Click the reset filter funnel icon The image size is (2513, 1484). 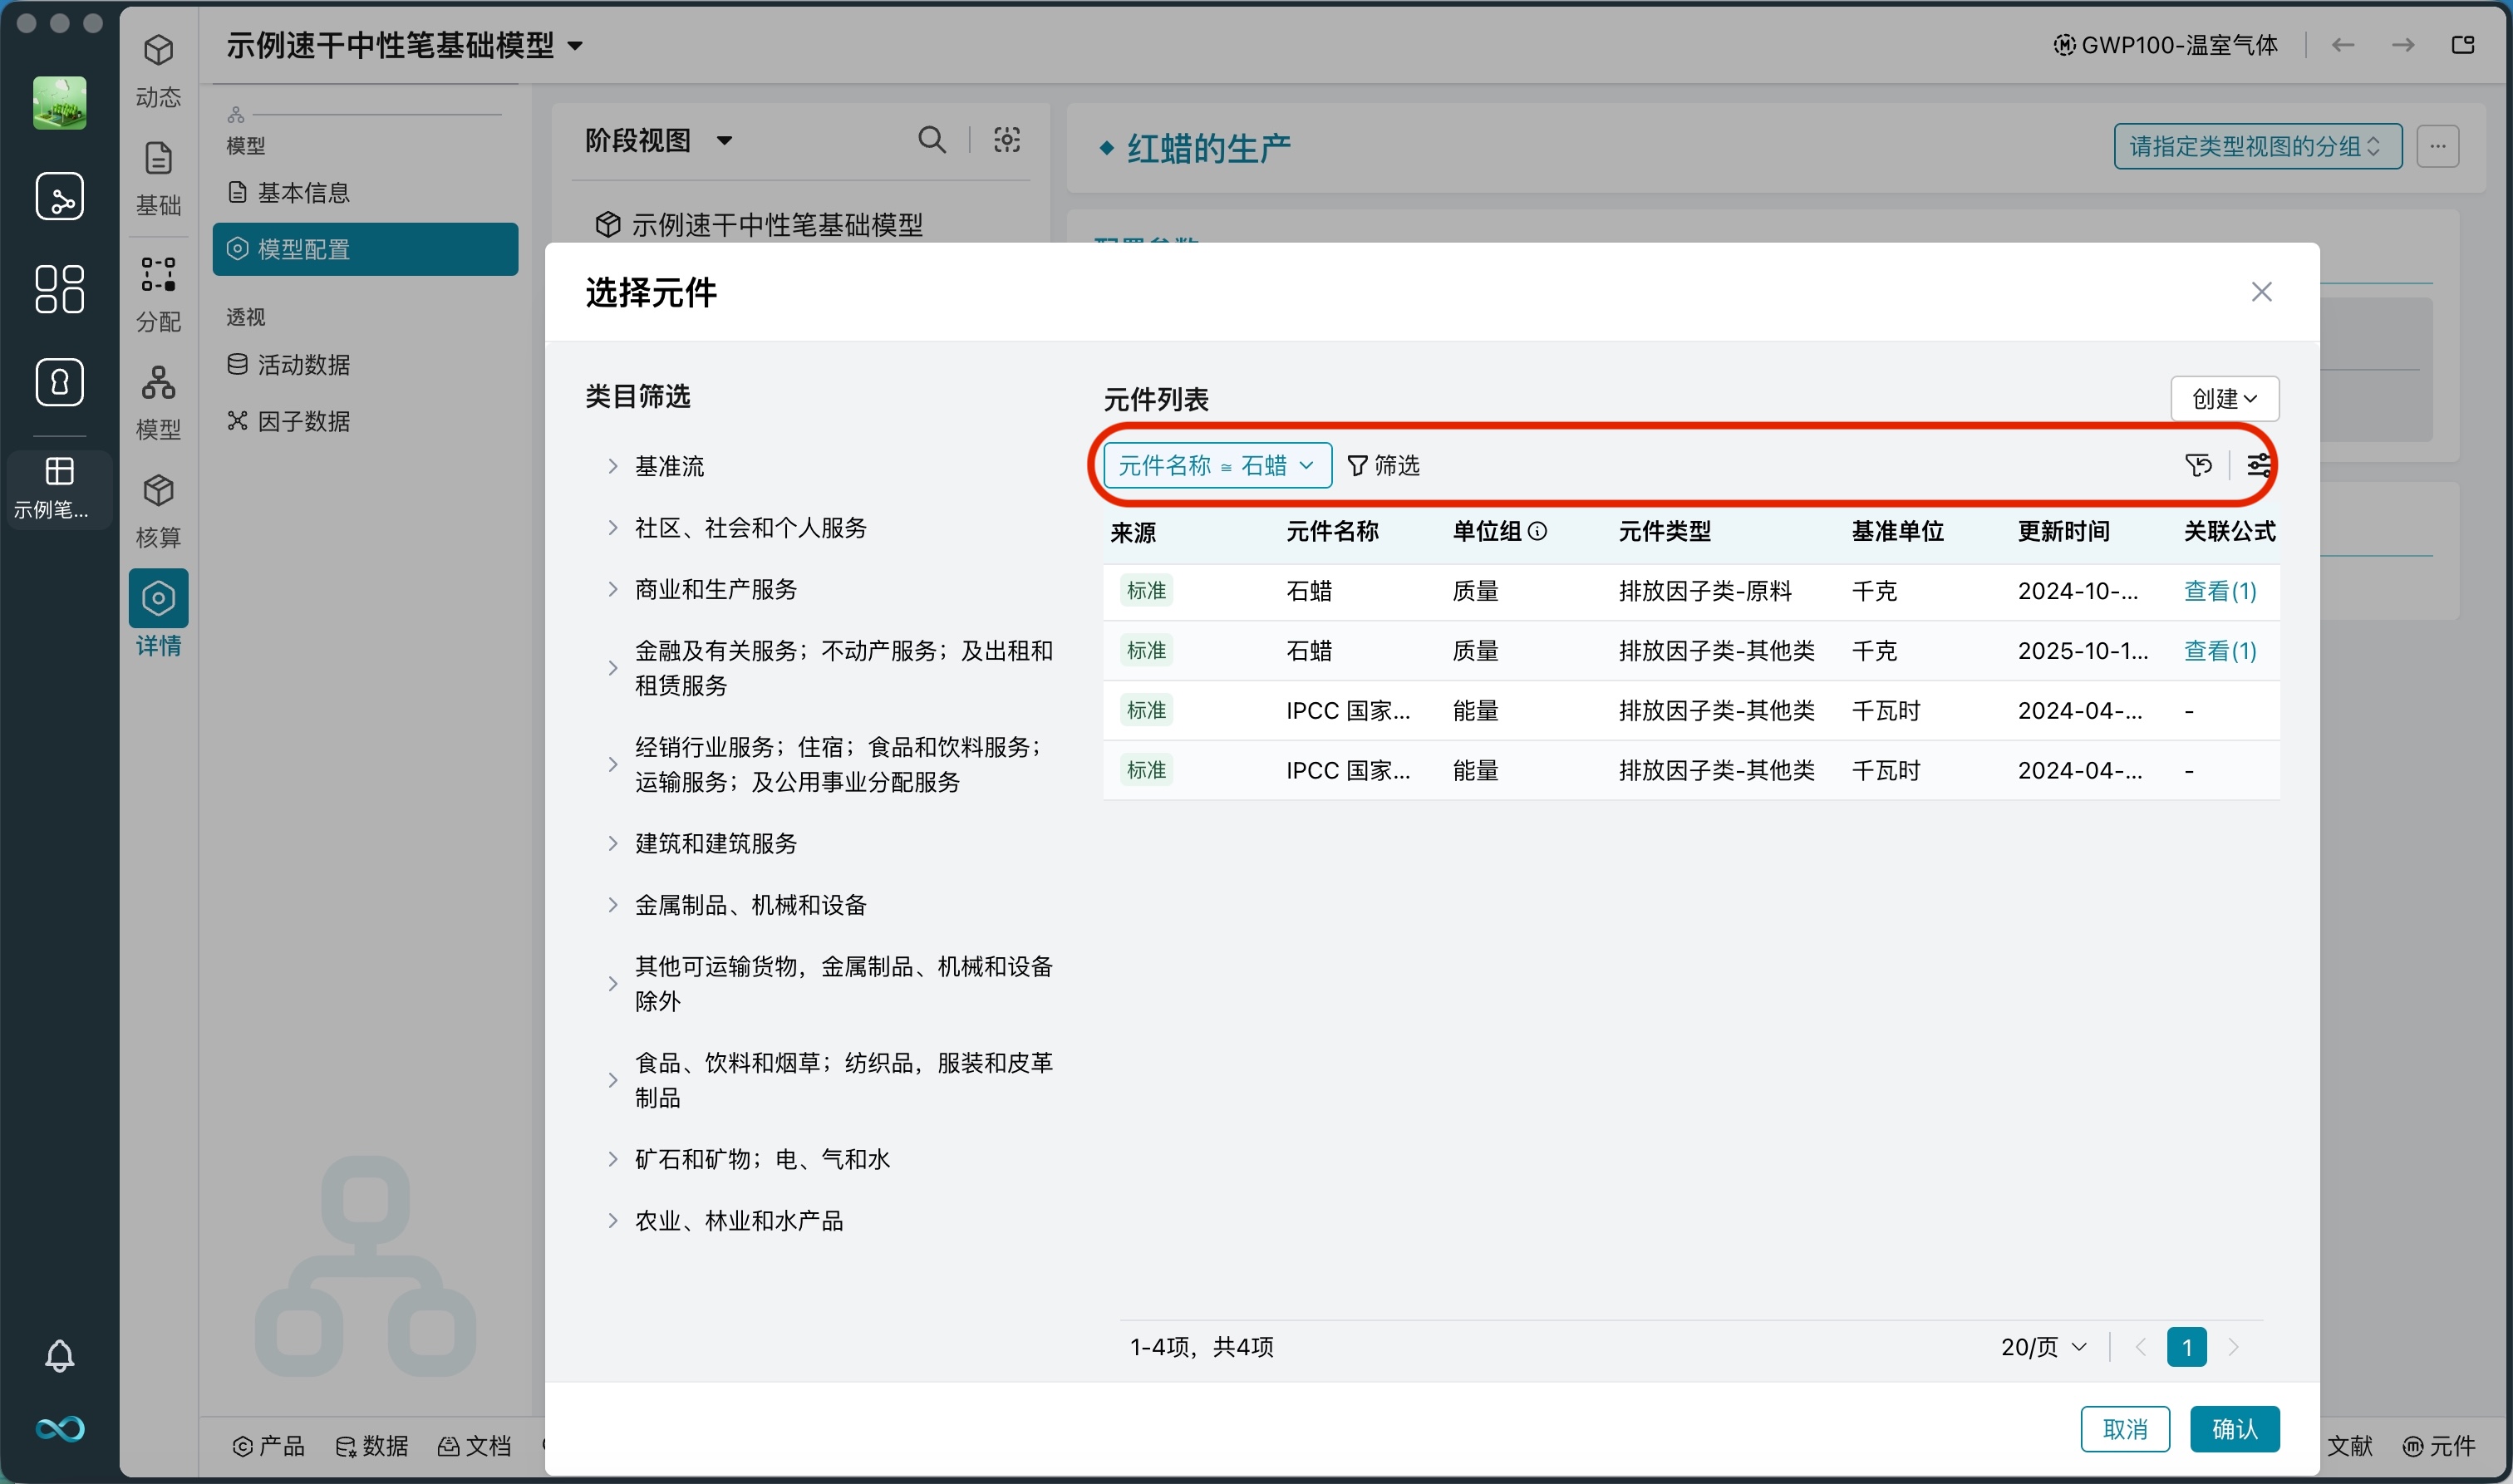pyautogui.click(x=2199, y=464)
